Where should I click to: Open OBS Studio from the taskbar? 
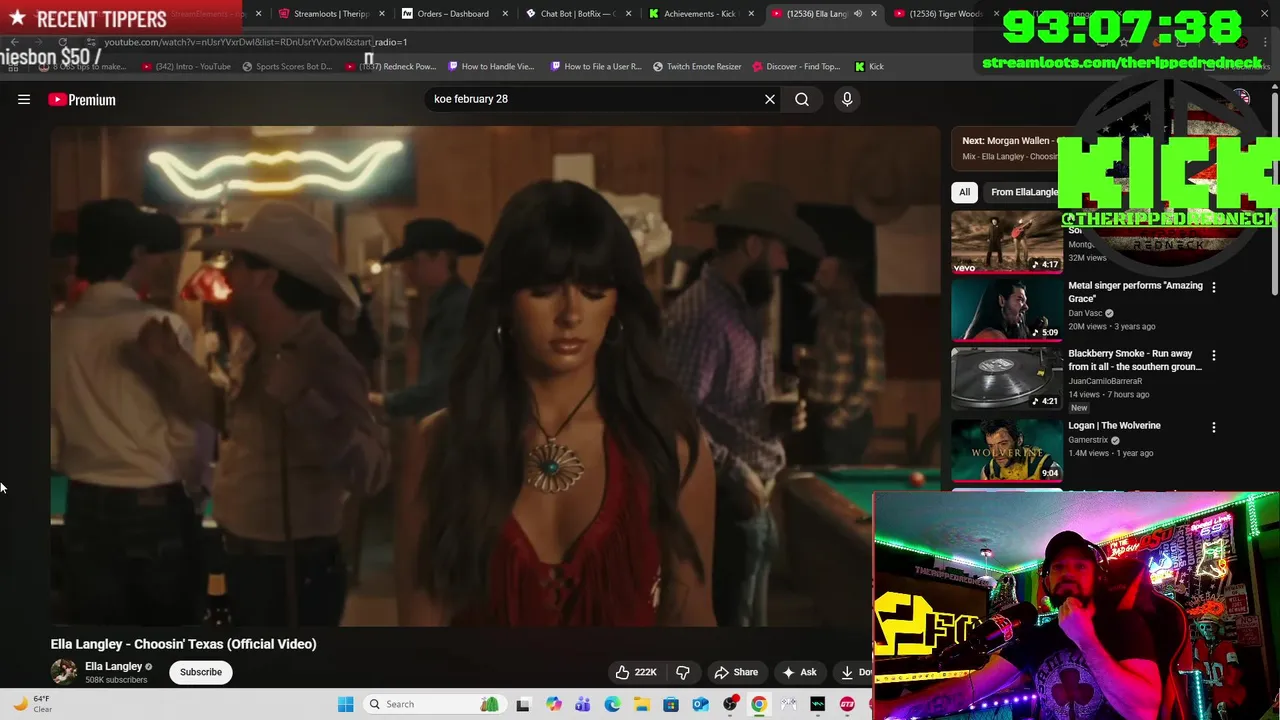[x=730, y=704]
